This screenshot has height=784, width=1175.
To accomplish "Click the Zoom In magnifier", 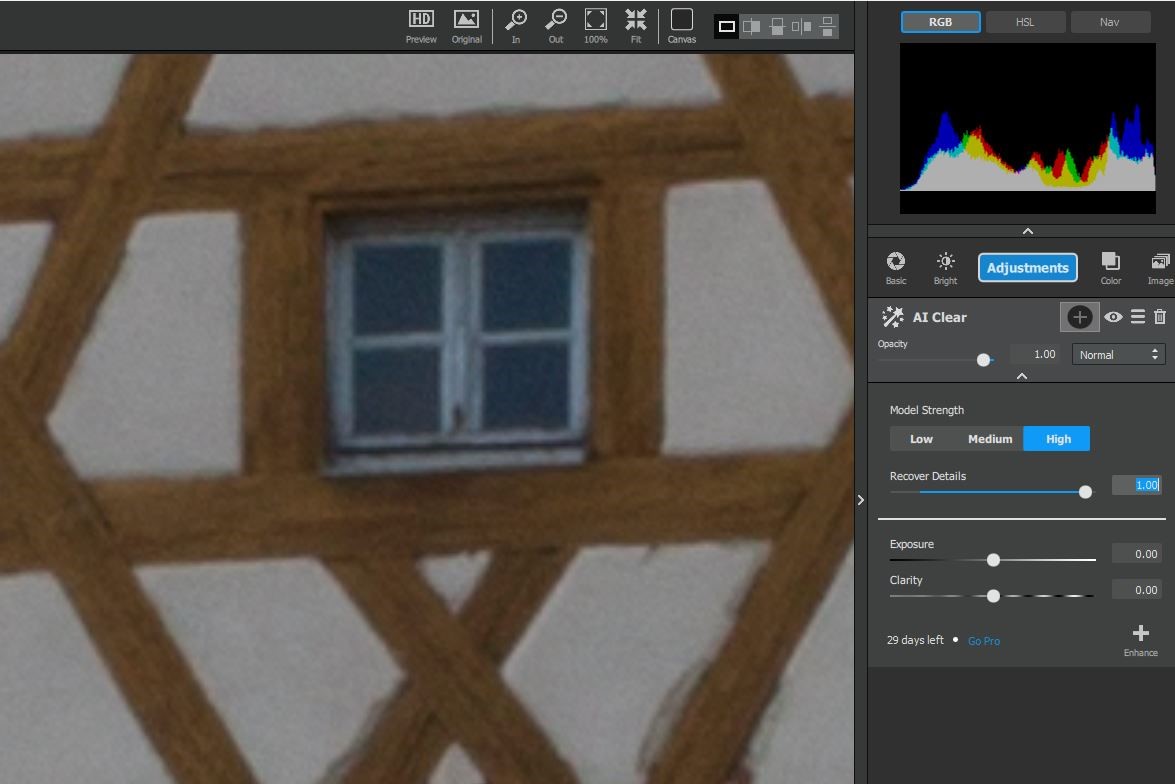I will (516, 25).
